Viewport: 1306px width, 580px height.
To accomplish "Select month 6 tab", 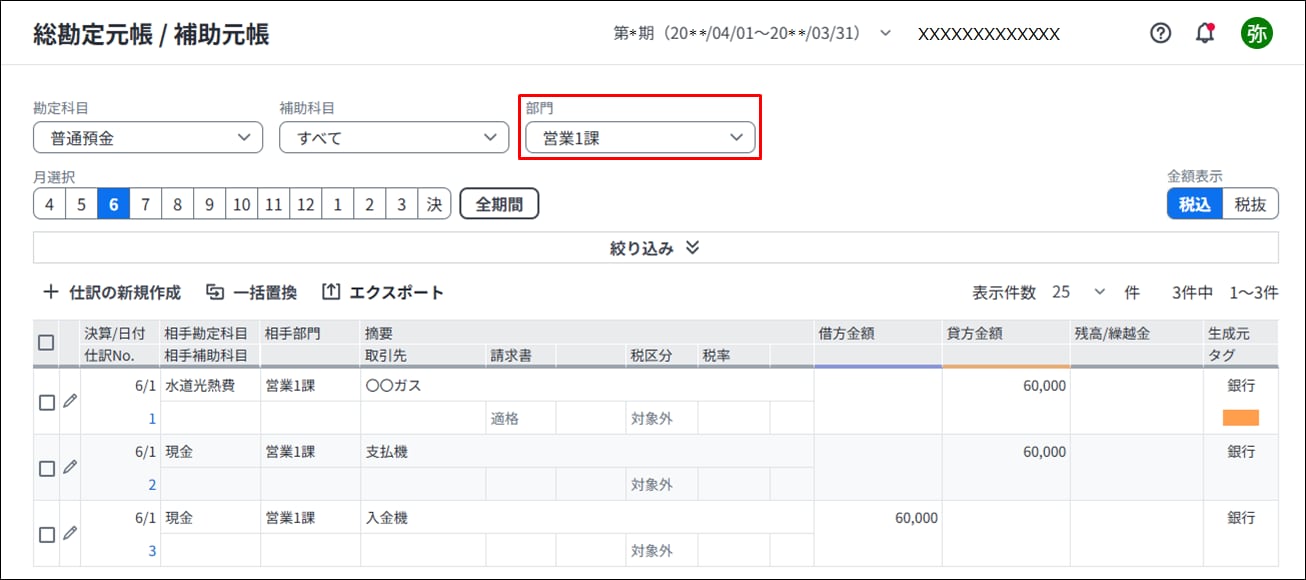I will (113, 204).
